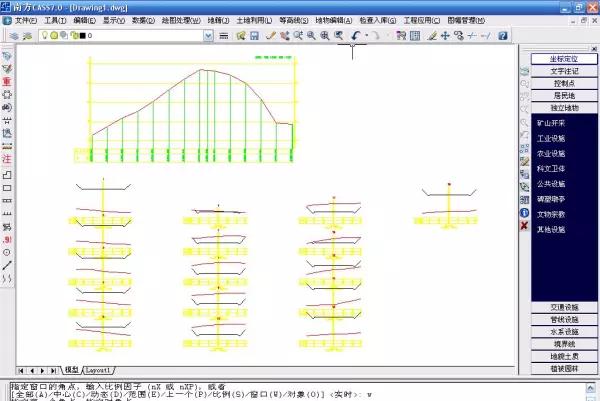
Task: Click the 文字注记 button
Action: click(x=564, y=71)
